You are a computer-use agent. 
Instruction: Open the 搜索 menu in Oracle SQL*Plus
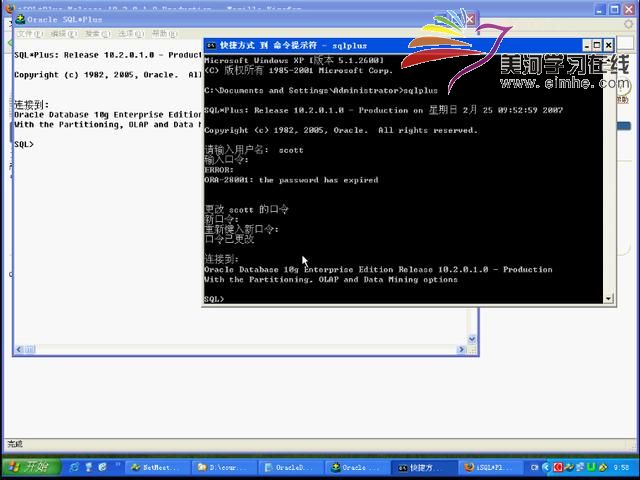98,34
